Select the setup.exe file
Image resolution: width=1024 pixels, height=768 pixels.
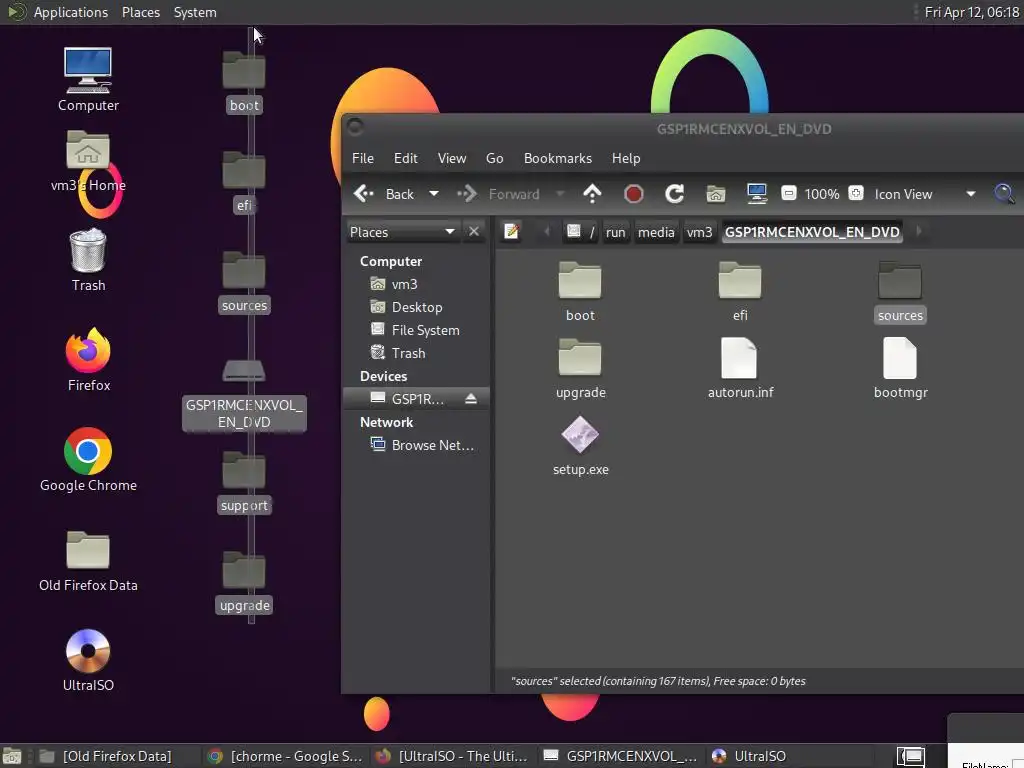[580, 445]
